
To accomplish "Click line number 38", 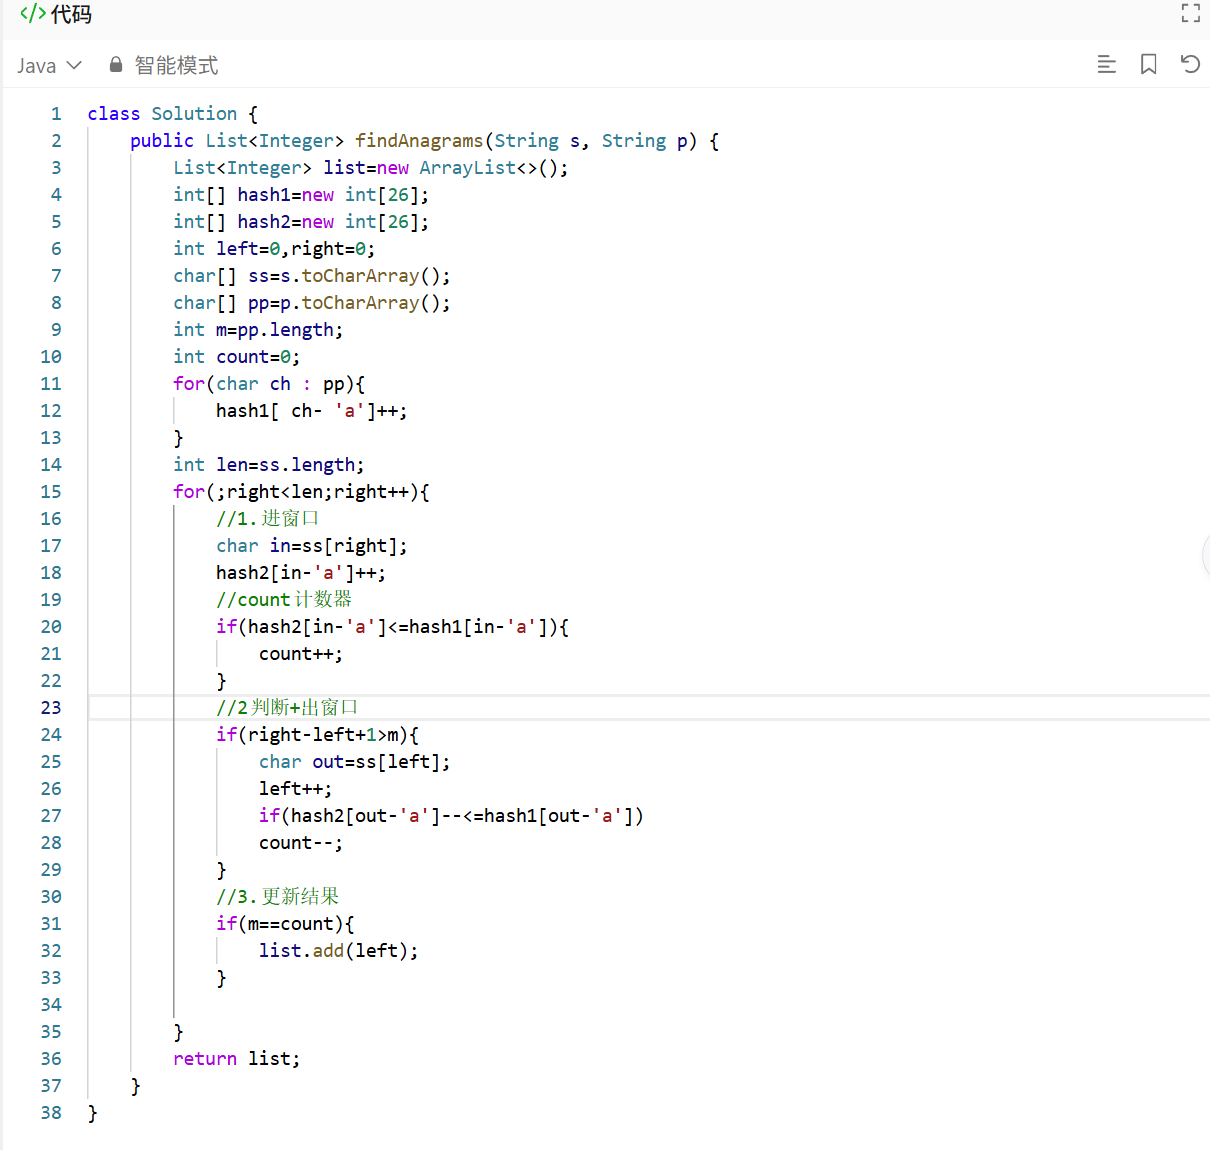I will [x=51, y=1113].
